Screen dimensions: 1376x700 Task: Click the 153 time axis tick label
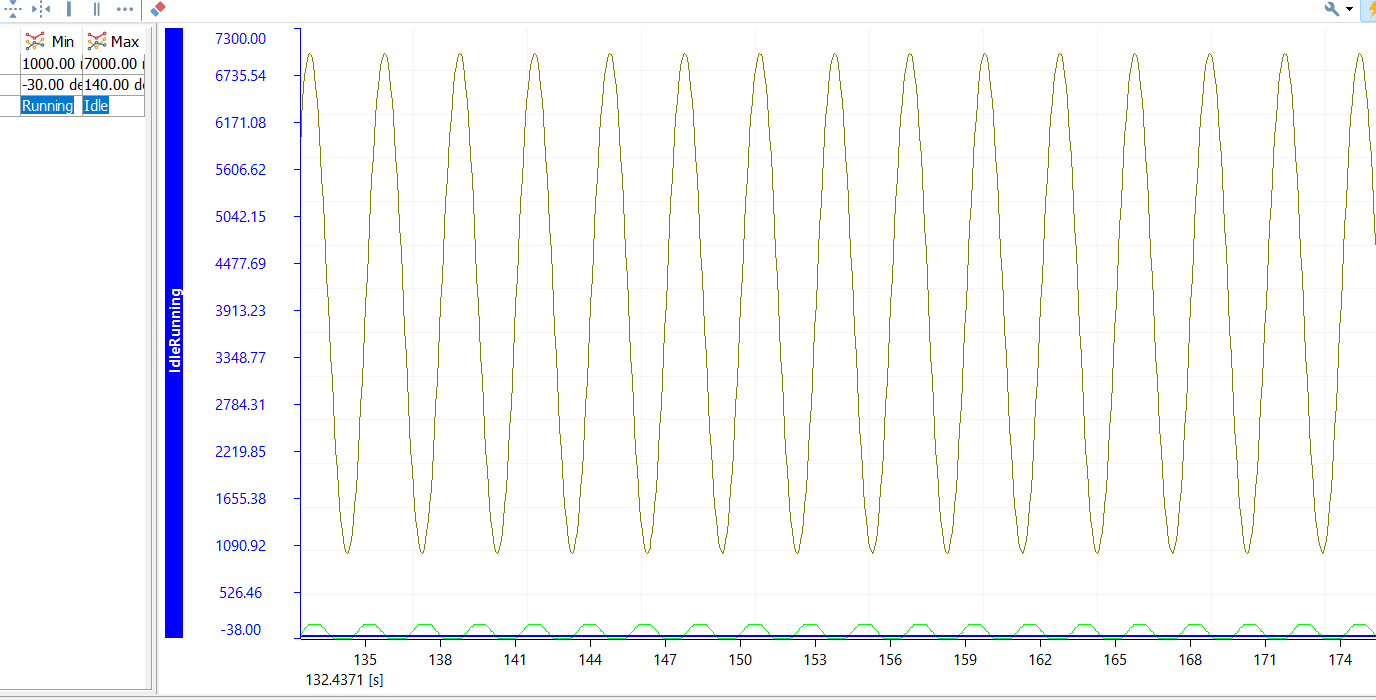tap(815, 660)
